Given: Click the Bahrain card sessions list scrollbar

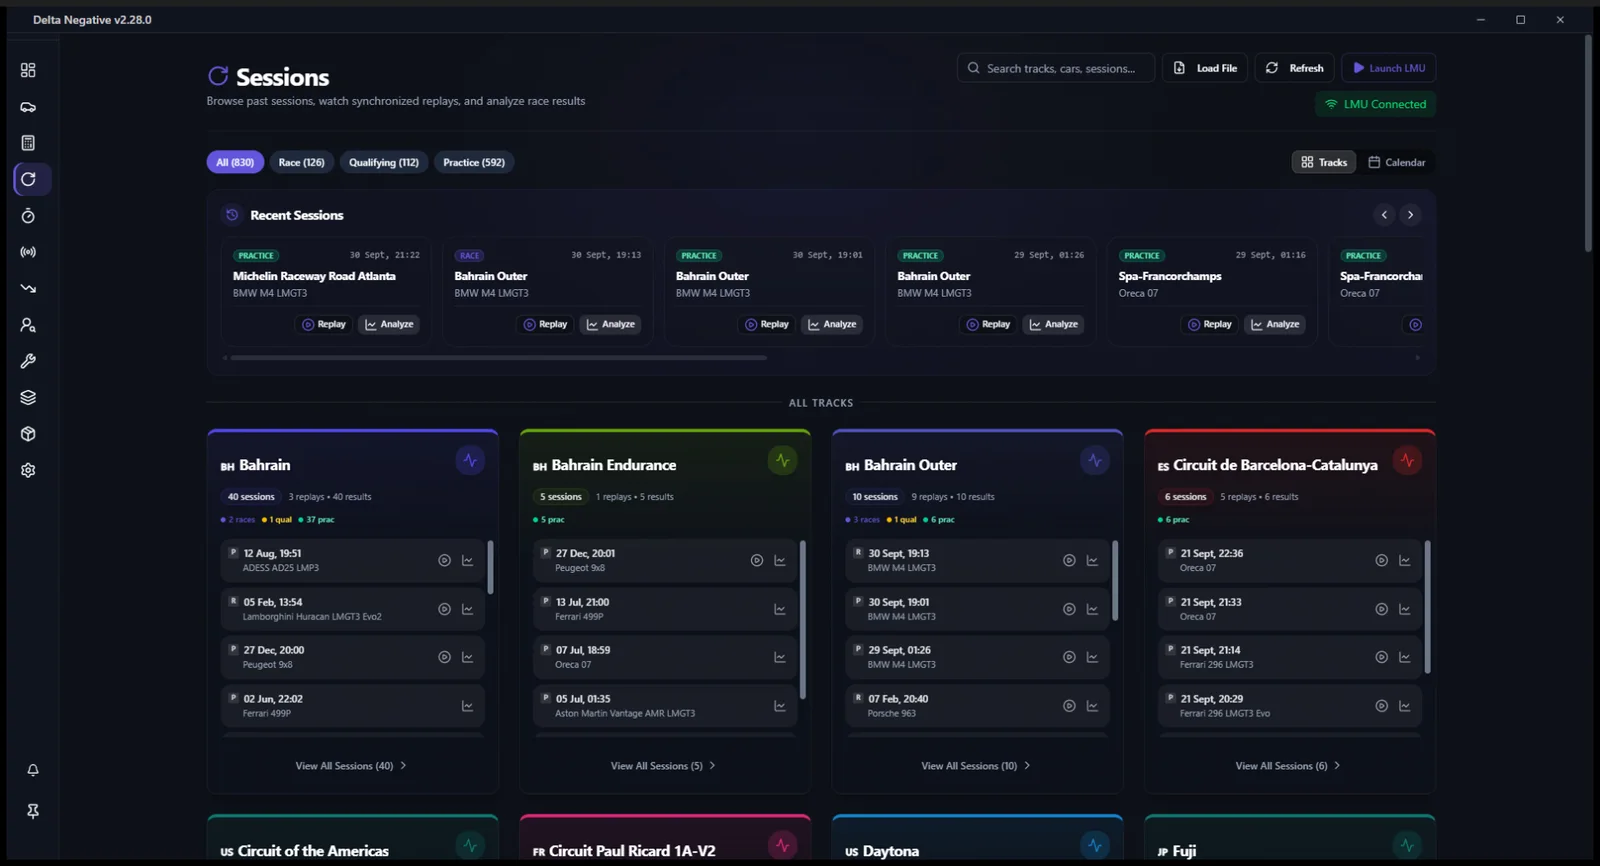Looking at the screenshot, I should [x=490, y=567].
